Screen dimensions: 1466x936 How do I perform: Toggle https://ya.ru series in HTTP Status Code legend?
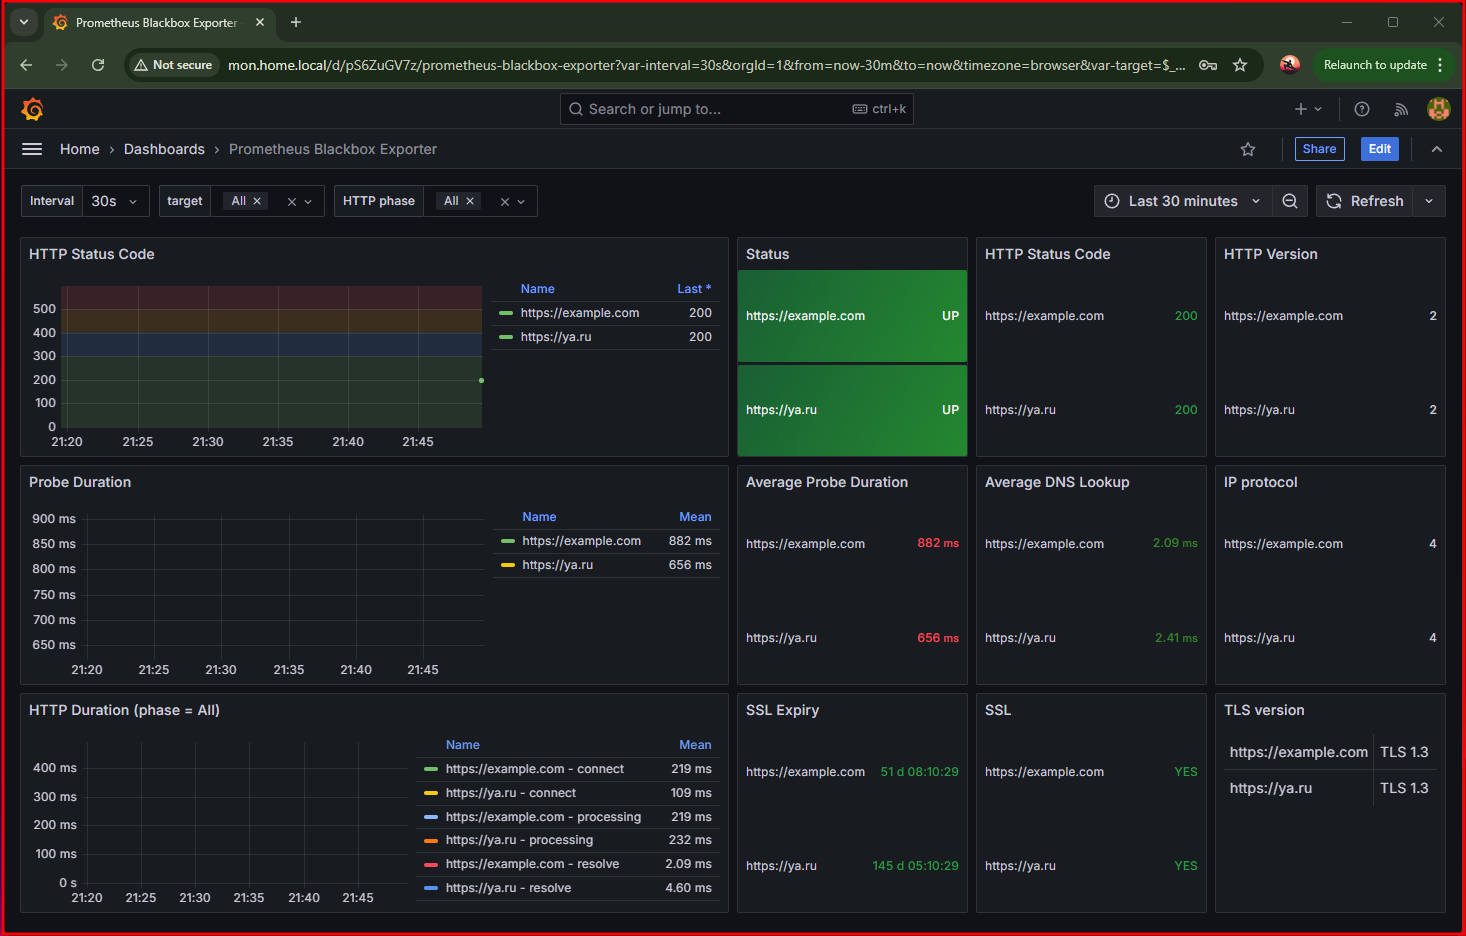coord(556,337)
